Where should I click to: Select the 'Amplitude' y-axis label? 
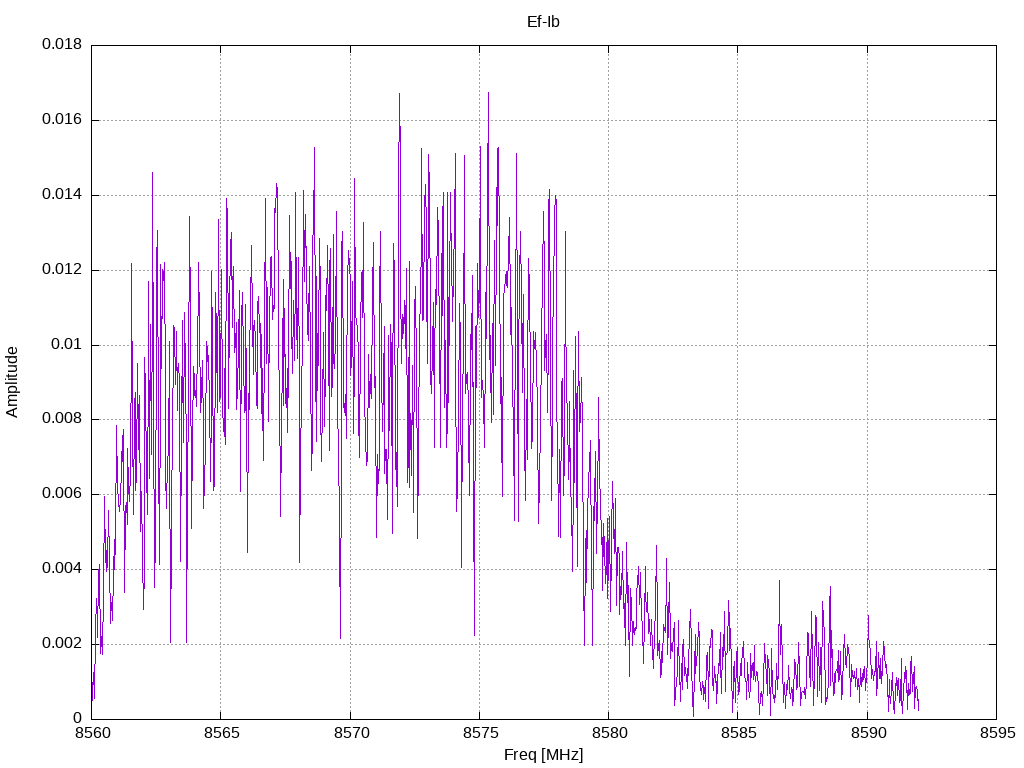pos(12,382)
